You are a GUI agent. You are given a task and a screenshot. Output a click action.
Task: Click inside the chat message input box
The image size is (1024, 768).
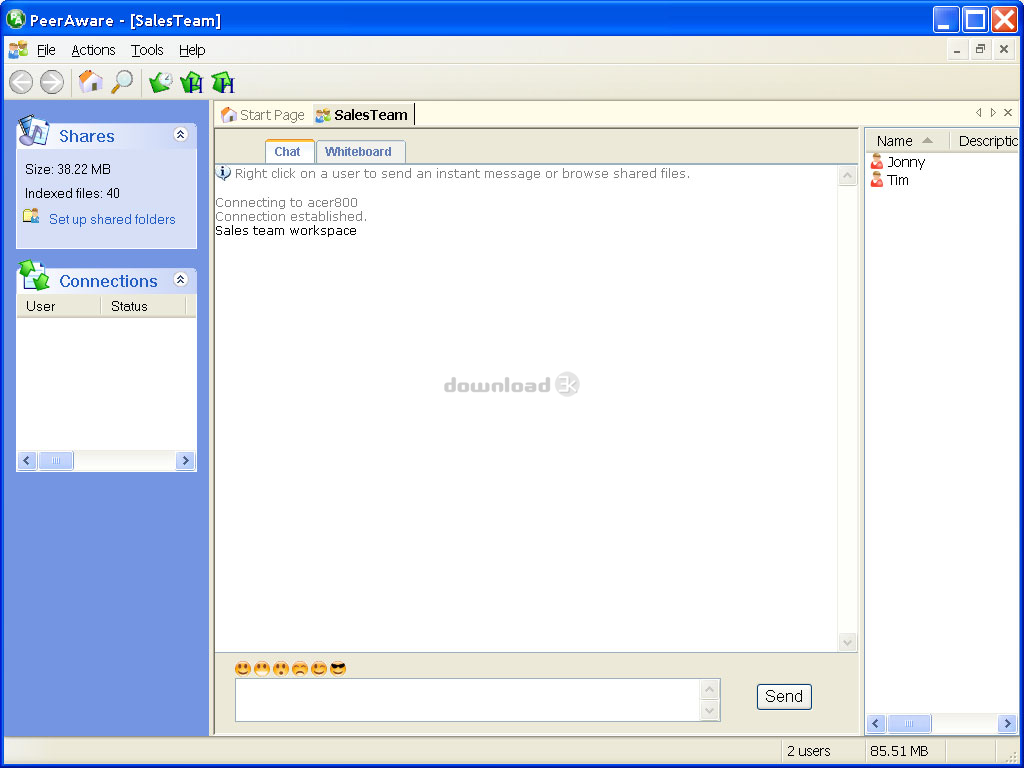point(467,699)
